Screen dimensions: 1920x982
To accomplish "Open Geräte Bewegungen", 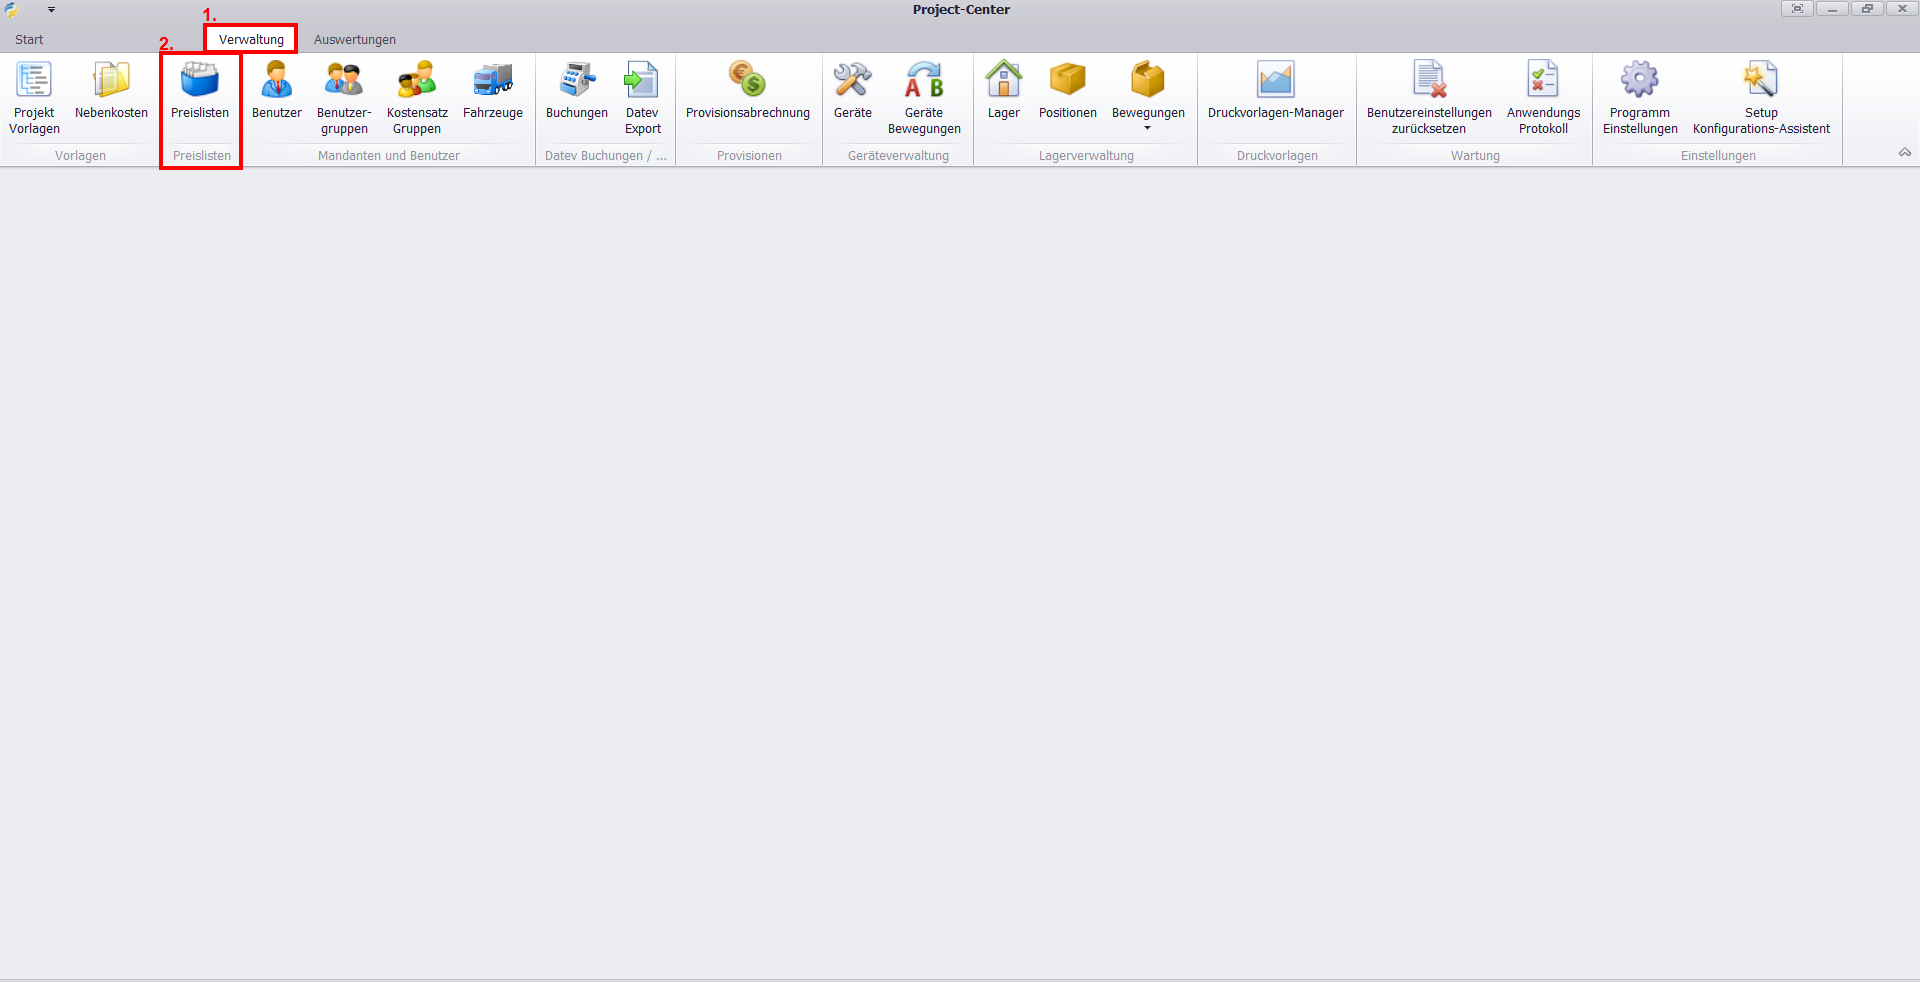I will [x=924, y=97].
